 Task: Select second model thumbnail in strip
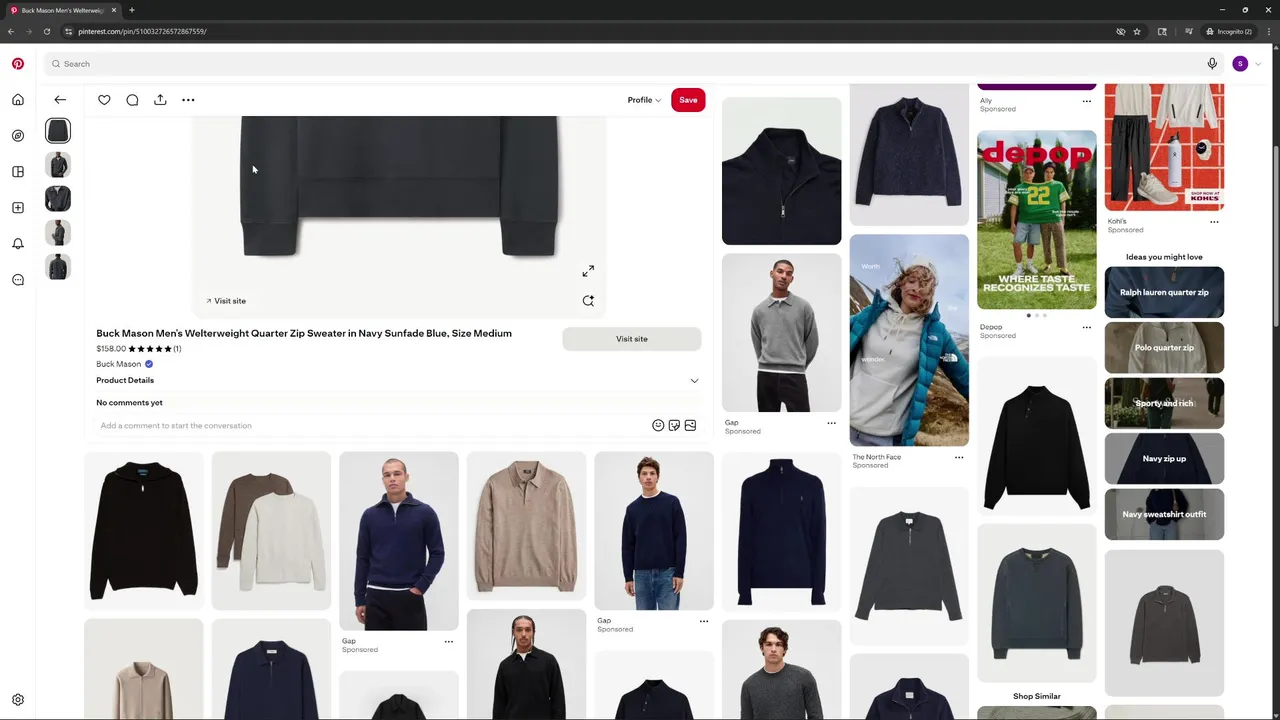pyautogui.click(x=58, y=165)
